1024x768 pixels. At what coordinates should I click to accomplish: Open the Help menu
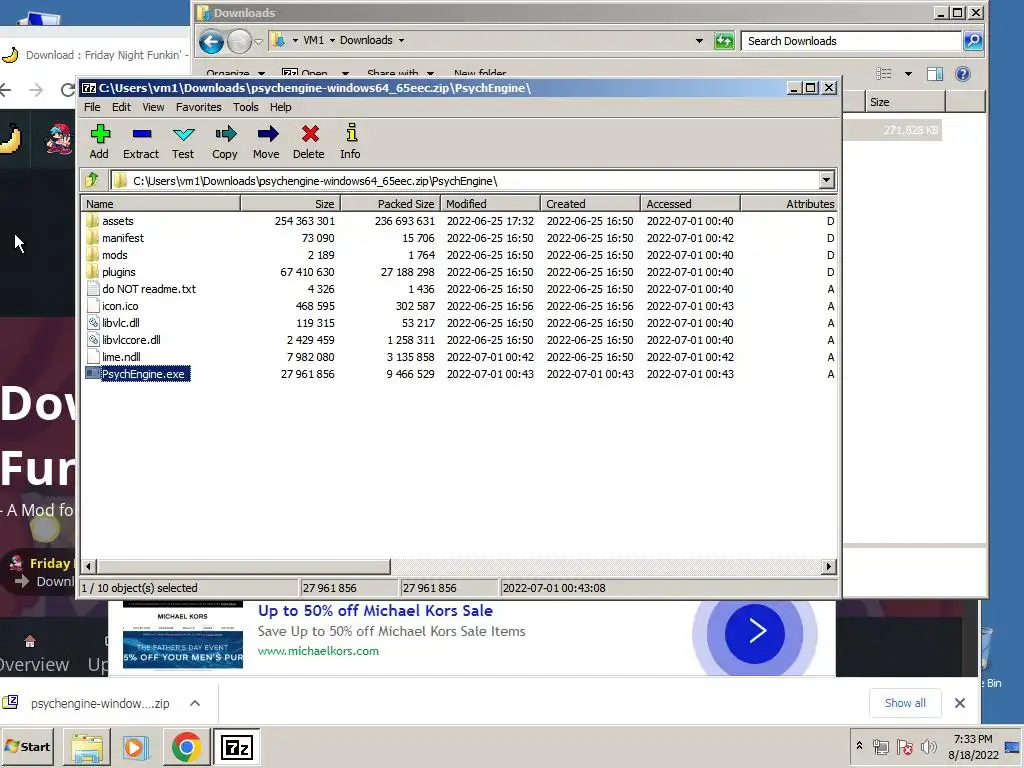click(280, 107)
